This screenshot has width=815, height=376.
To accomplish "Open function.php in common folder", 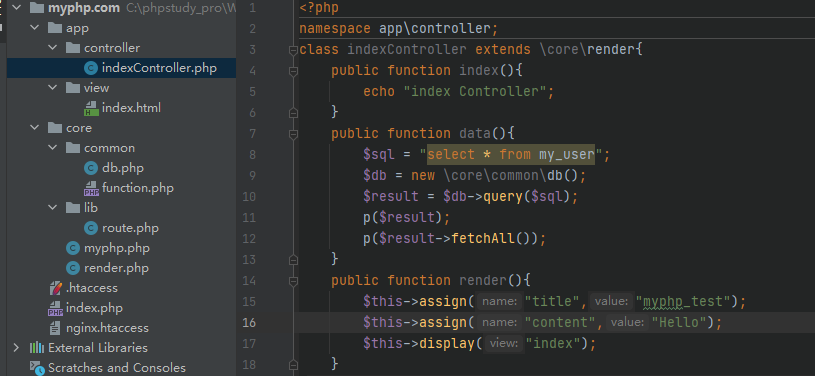I will (x=138, y=188).
